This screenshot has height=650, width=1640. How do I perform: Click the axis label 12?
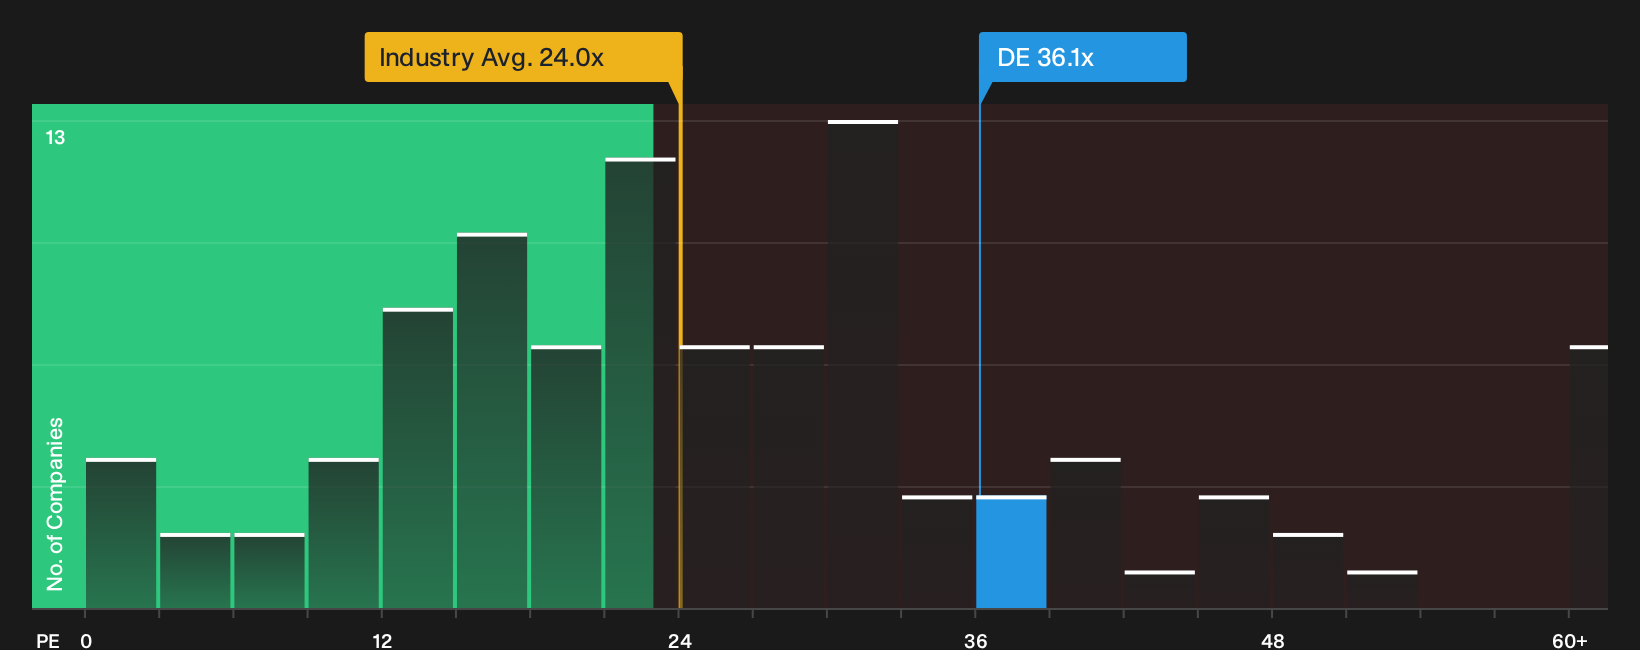pyautogui.click(x=382, y=640)
